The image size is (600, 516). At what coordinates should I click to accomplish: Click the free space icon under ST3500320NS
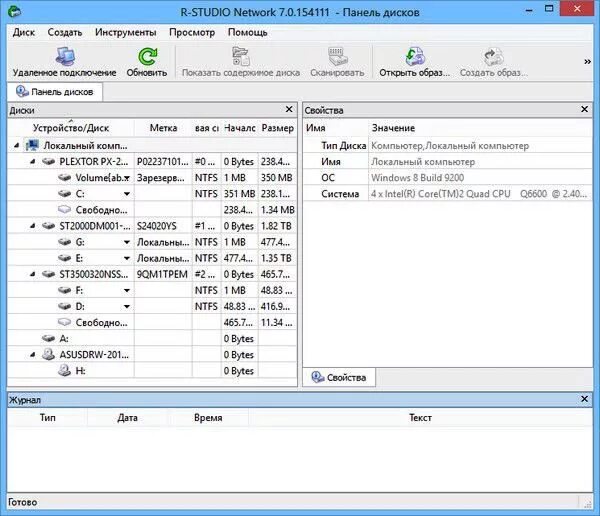65,322
